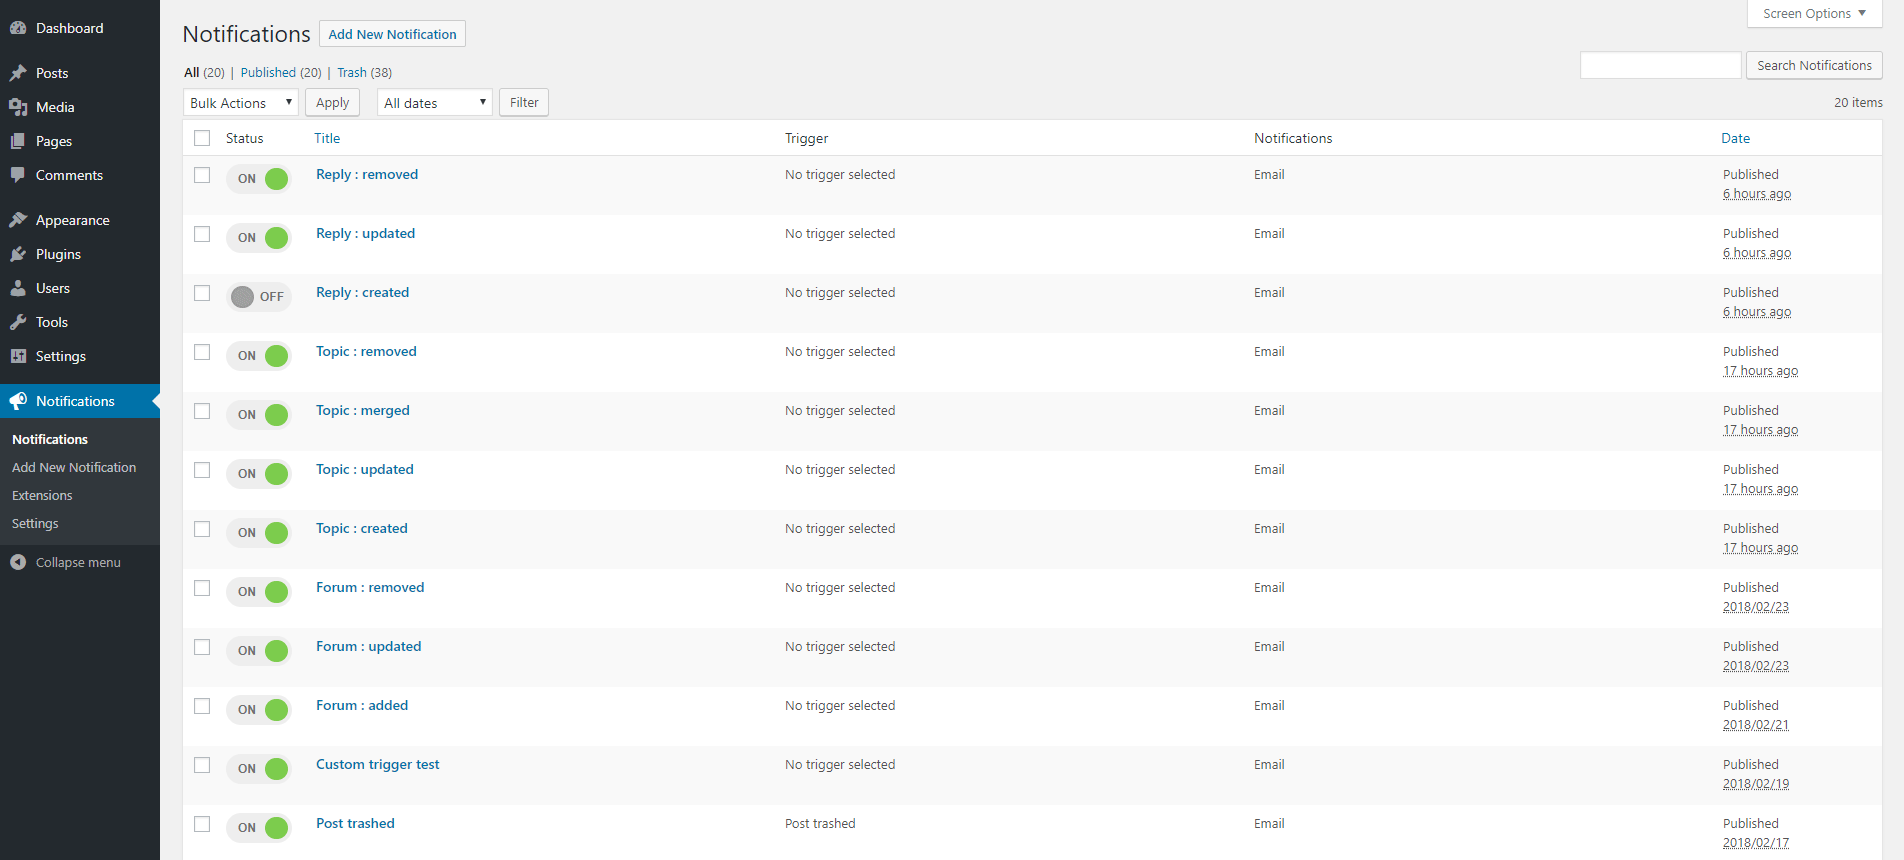Check the box for Forum : added
The image size is (1904, 860).
point(202,706)
